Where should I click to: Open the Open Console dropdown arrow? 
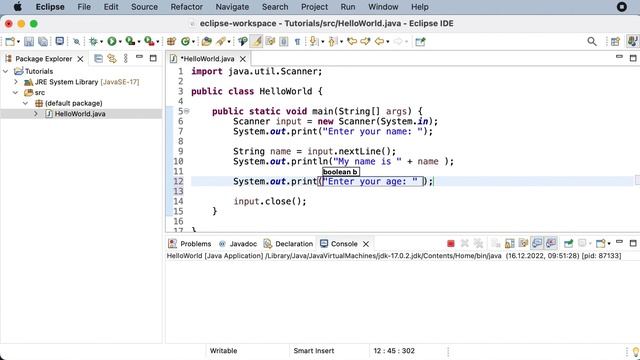(x=609, y=244)
